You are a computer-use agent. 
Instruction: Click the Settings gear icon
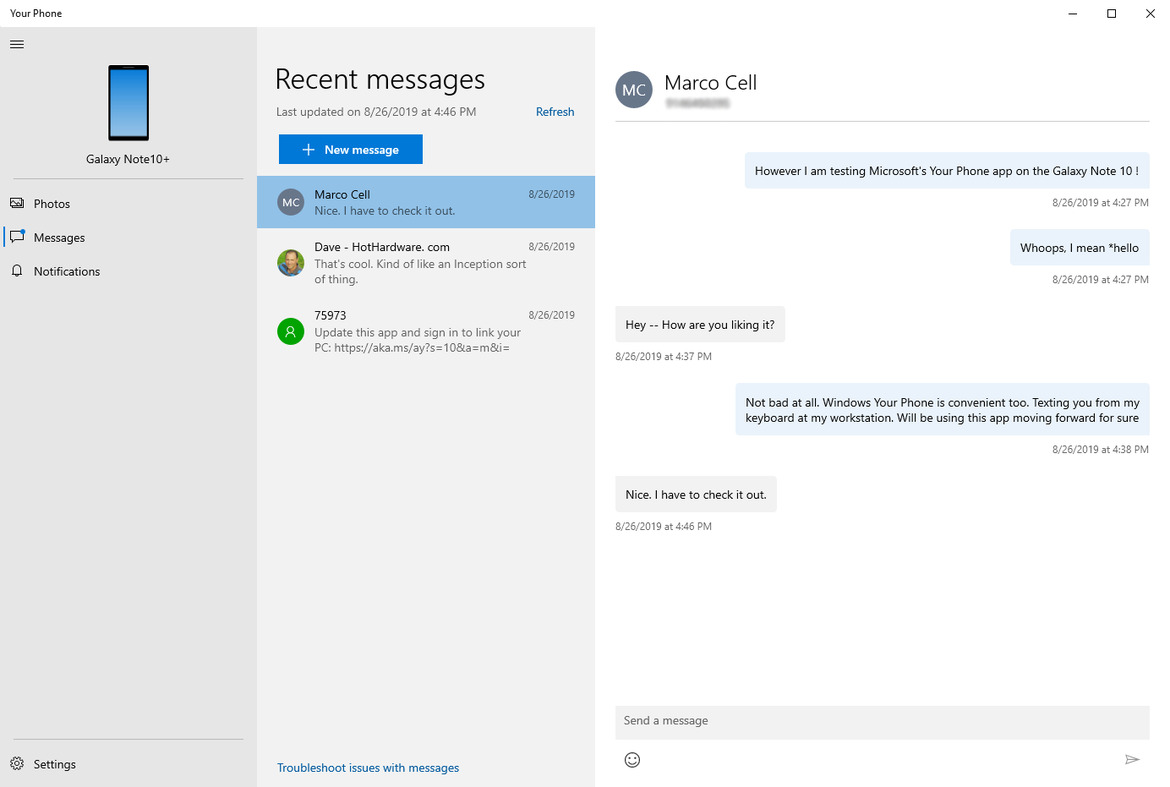click(17, 763)
